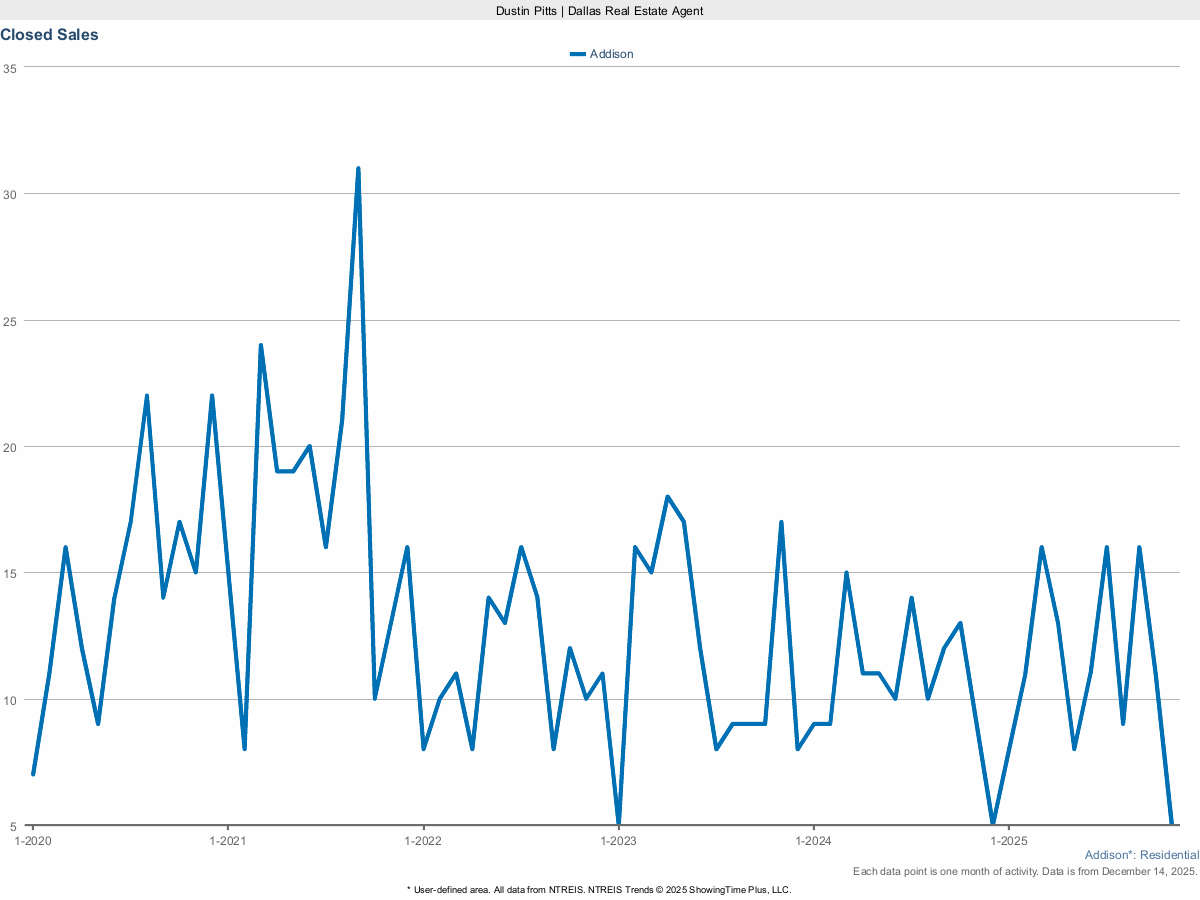Click the Dustin Pitts header text
The height and width of the screenshot is (900, 1200).
coord(599,10)
